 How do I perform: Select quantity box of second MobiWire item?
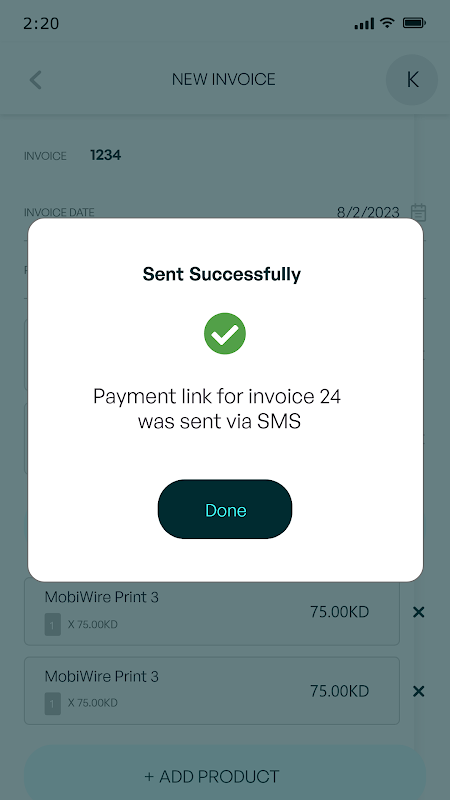[x=53, y=704]
